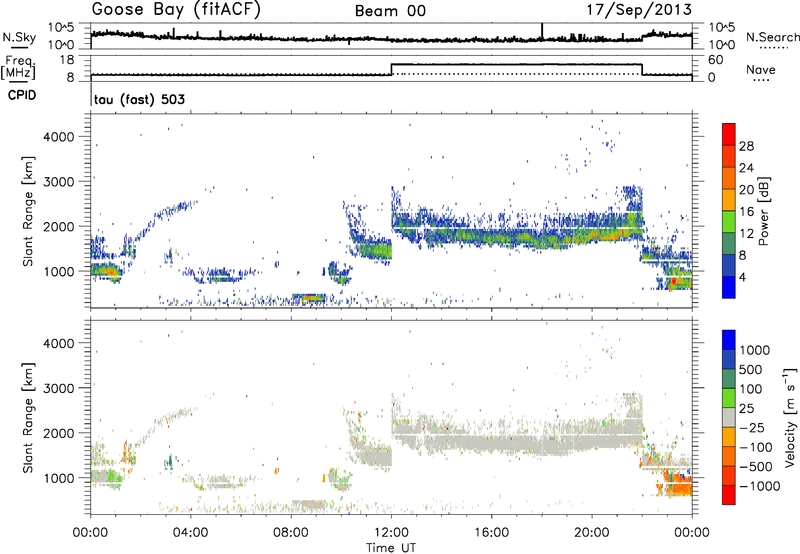Click 'Slant Range [km]' beside the power panel
The height and width of the screenshot is (554, 800).
click(28, 211)
